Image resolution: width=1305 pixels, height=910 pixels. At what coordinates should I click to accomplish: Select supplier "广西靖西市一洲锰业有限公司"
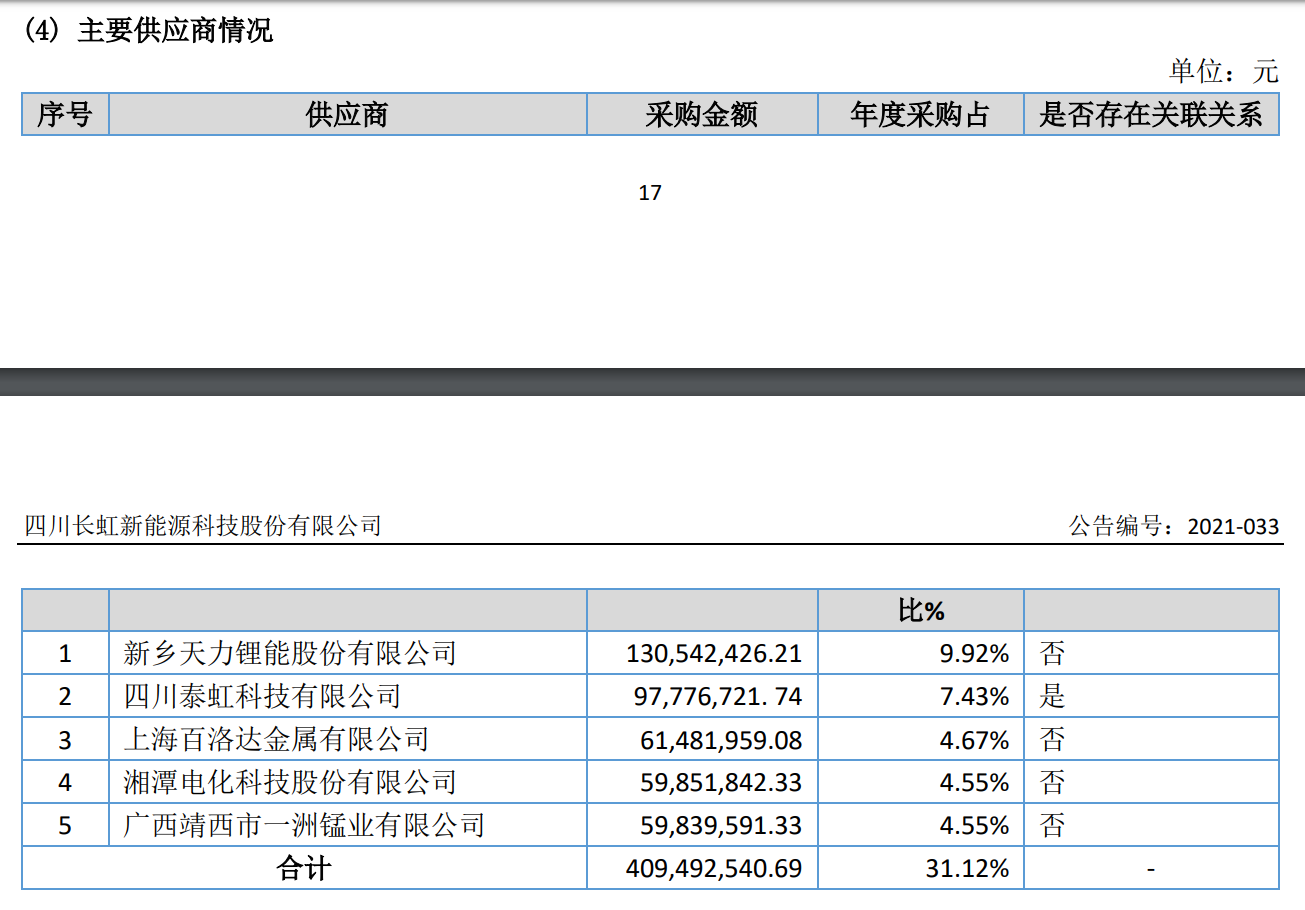[304, 825]
